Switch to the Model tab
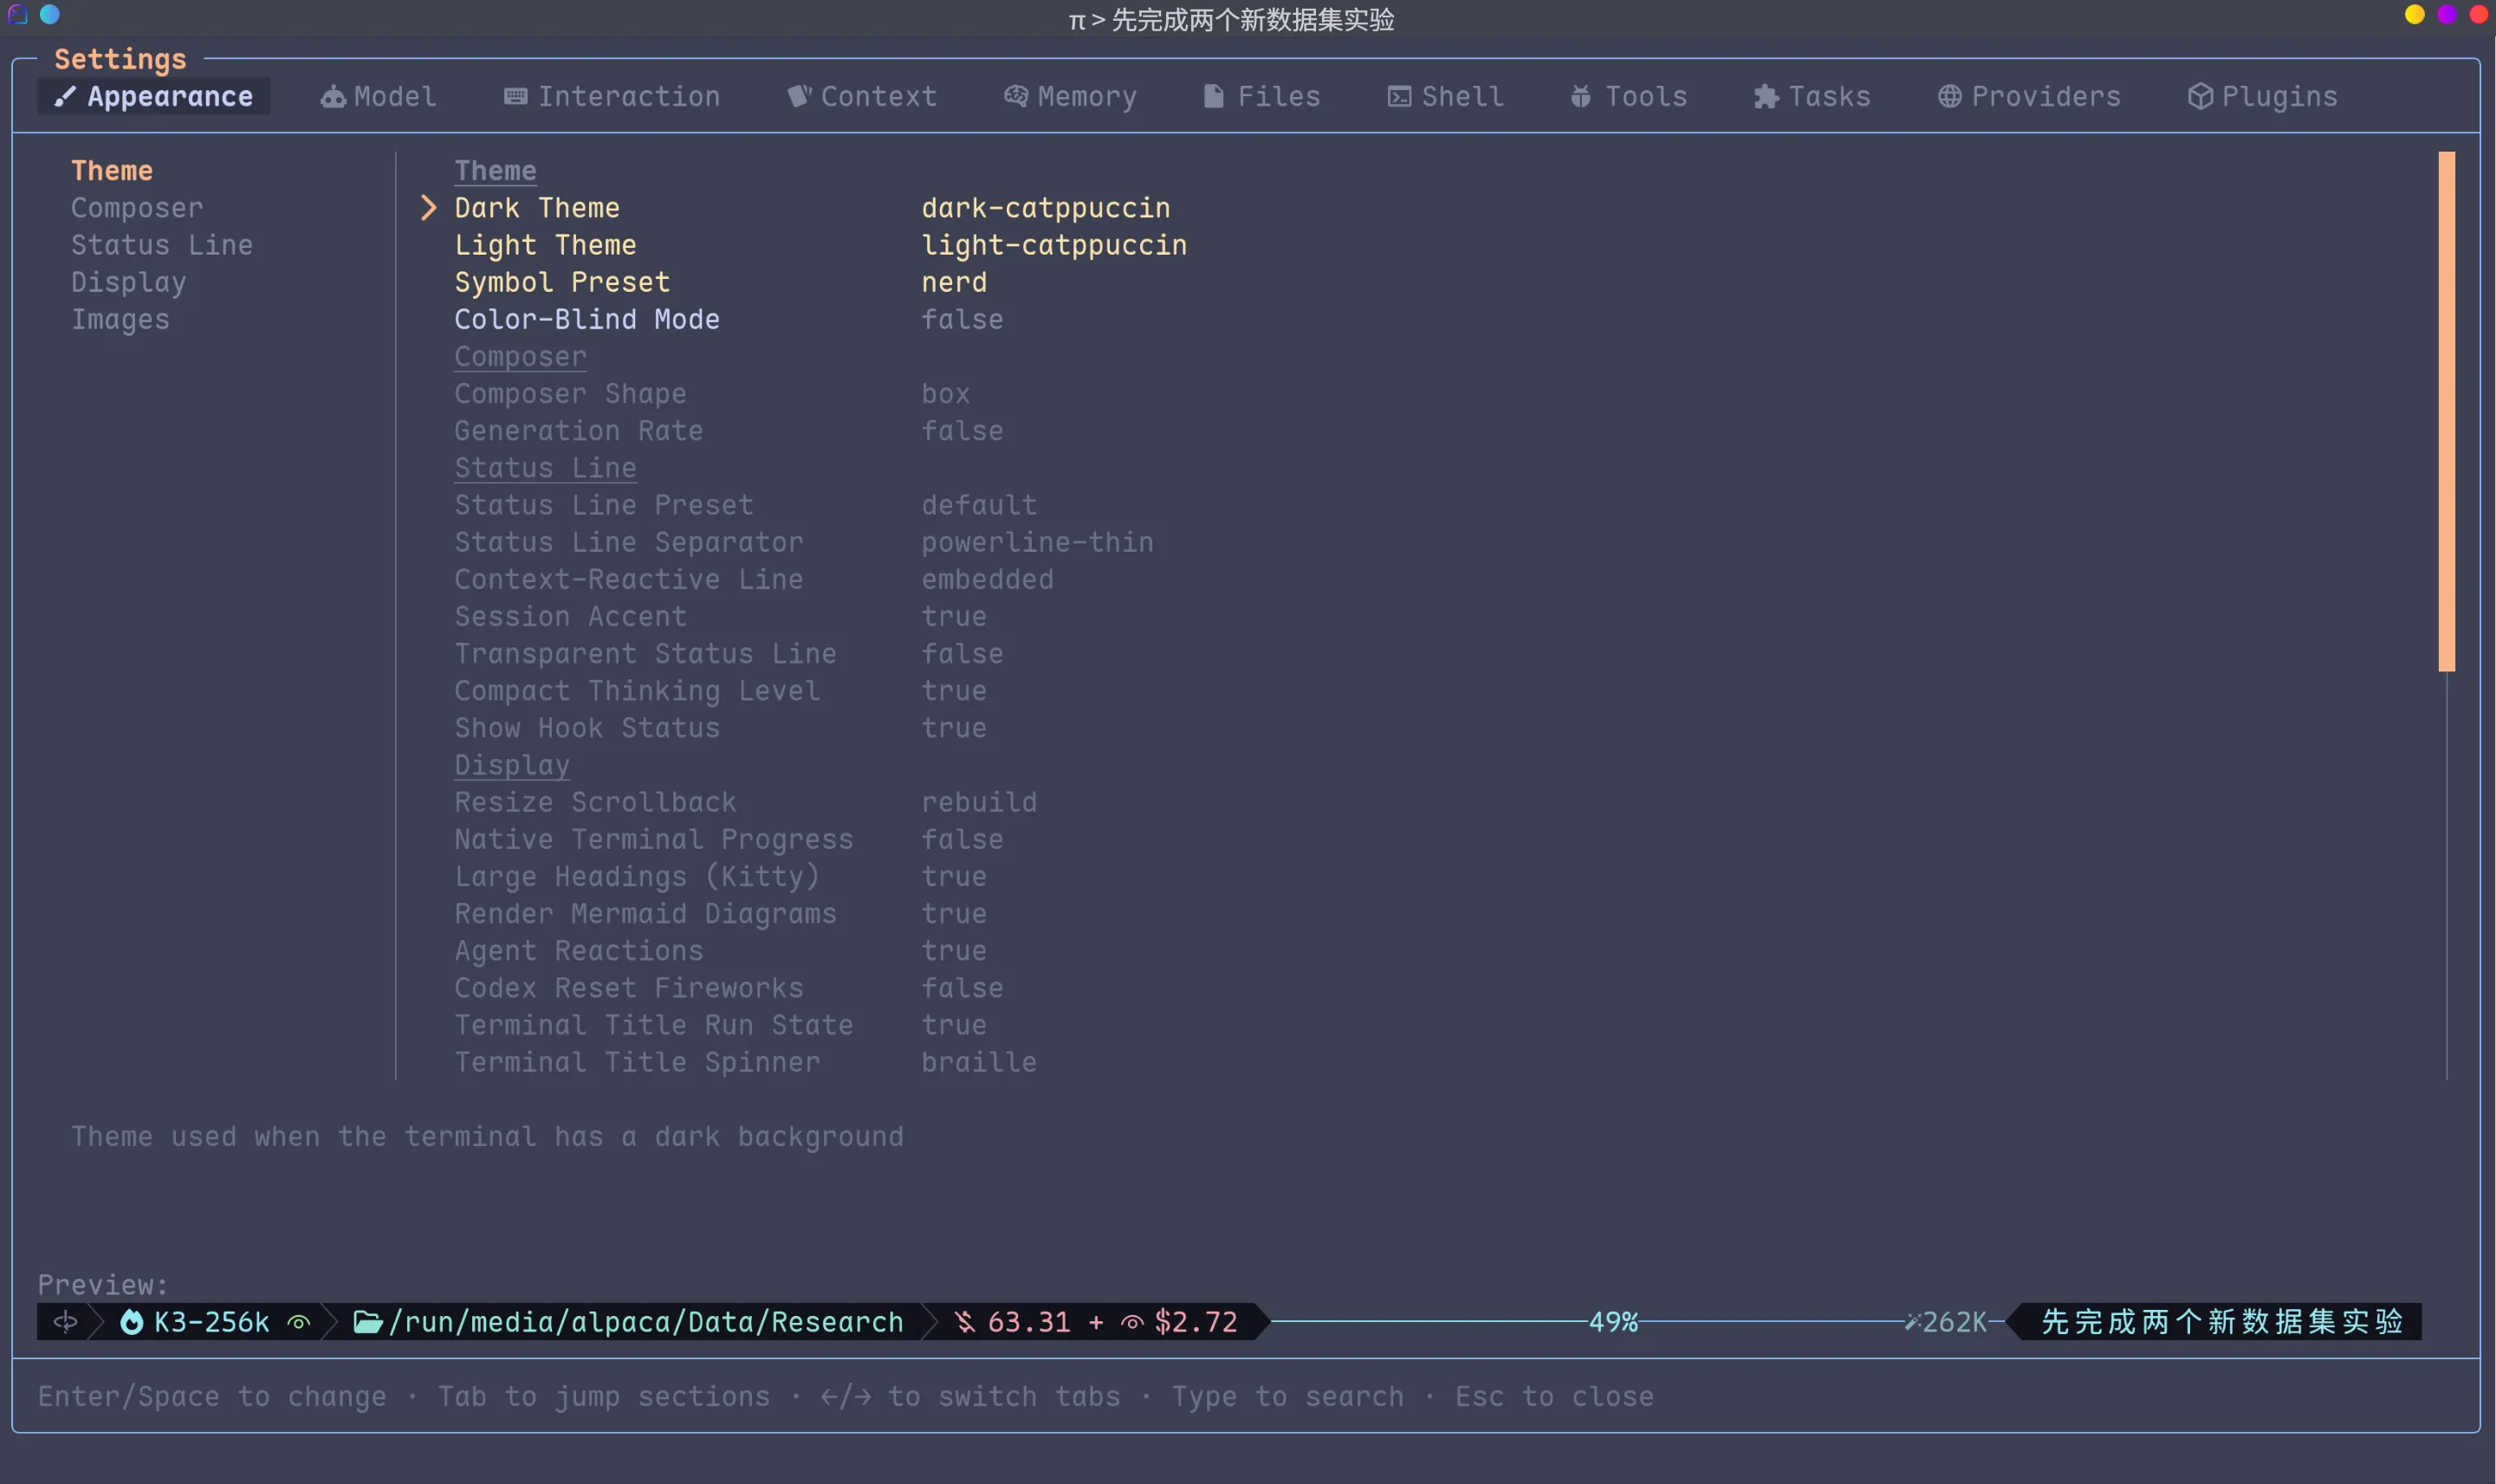This screenshot has width=2496, height=1484. click(x=378, y=96)
